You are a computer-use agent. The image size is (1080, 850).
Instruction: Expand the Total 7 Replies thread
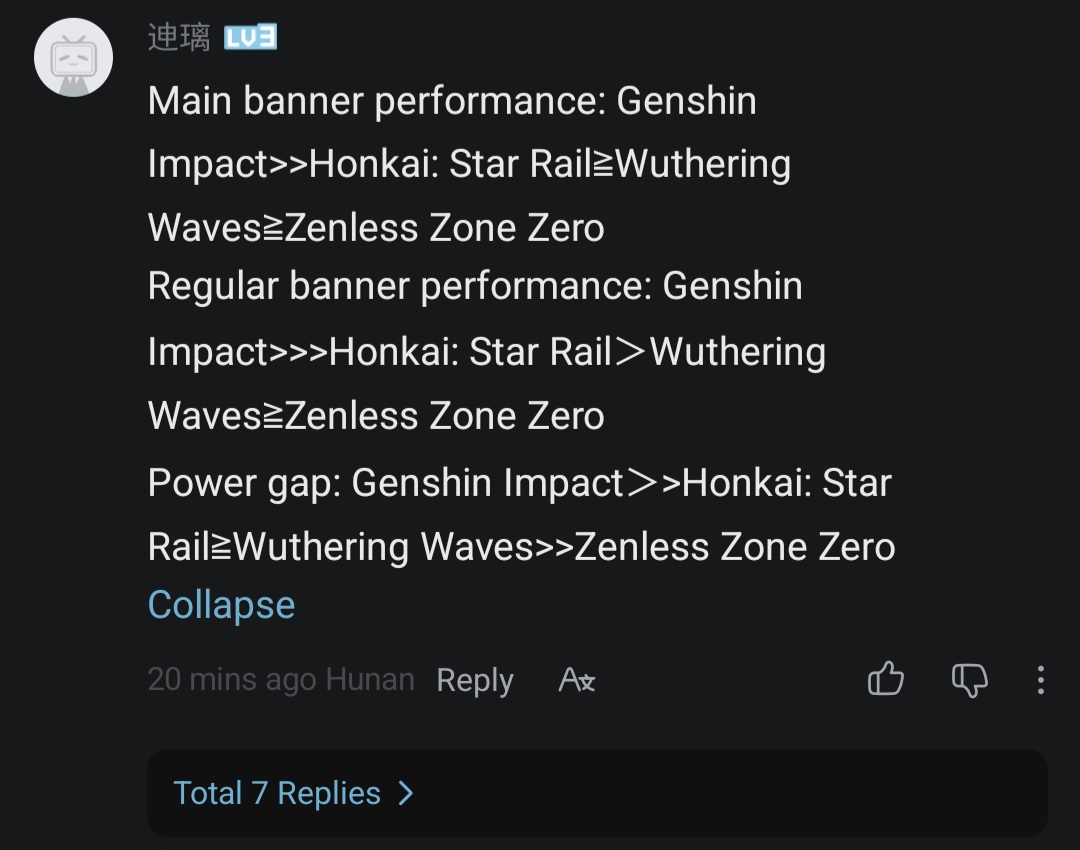point(277,793)
